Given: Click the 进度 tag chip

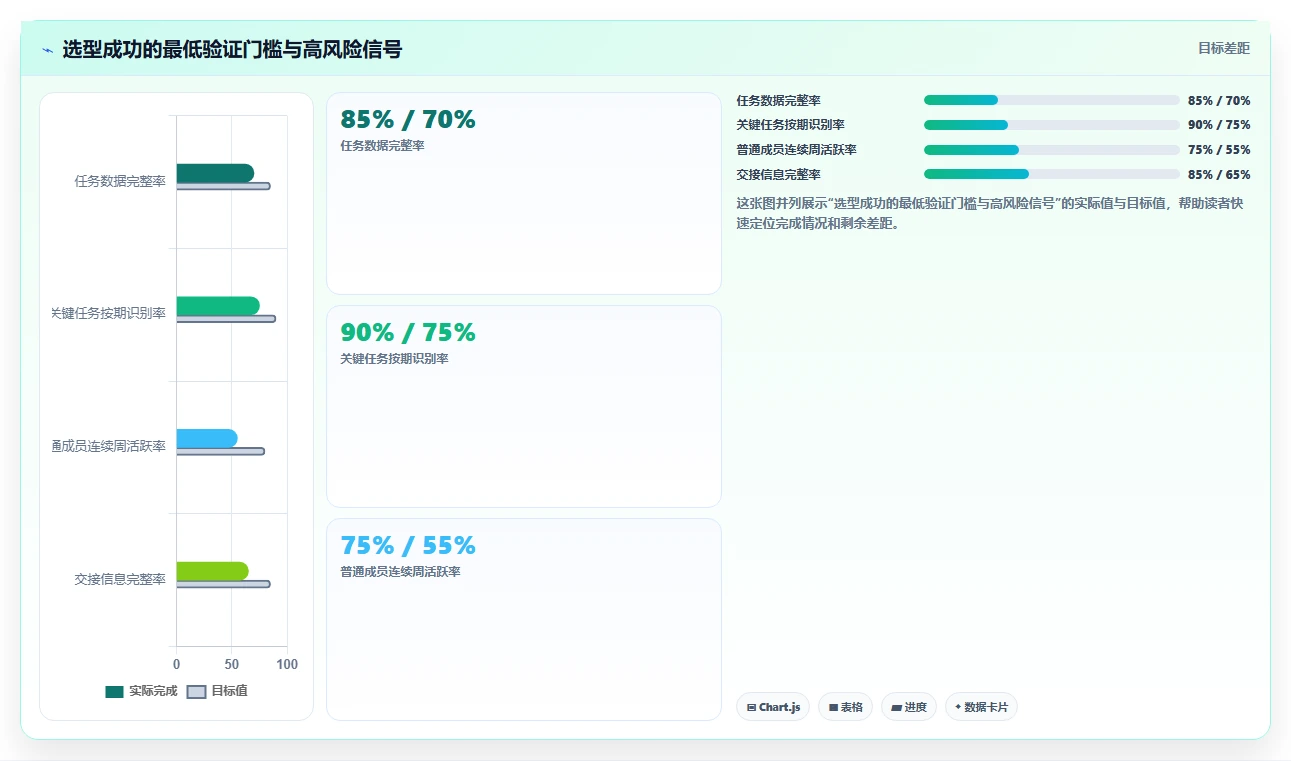Looking at the screenshot, I should [x=909, y=707].
